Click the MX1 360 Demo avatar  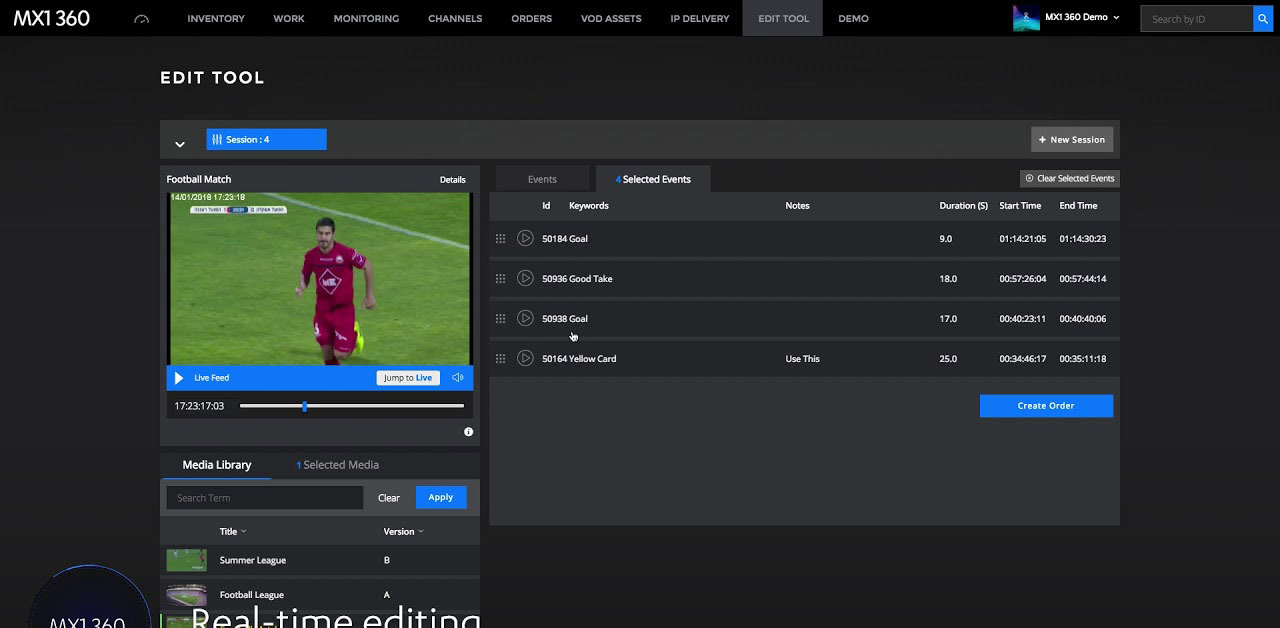1026,18
